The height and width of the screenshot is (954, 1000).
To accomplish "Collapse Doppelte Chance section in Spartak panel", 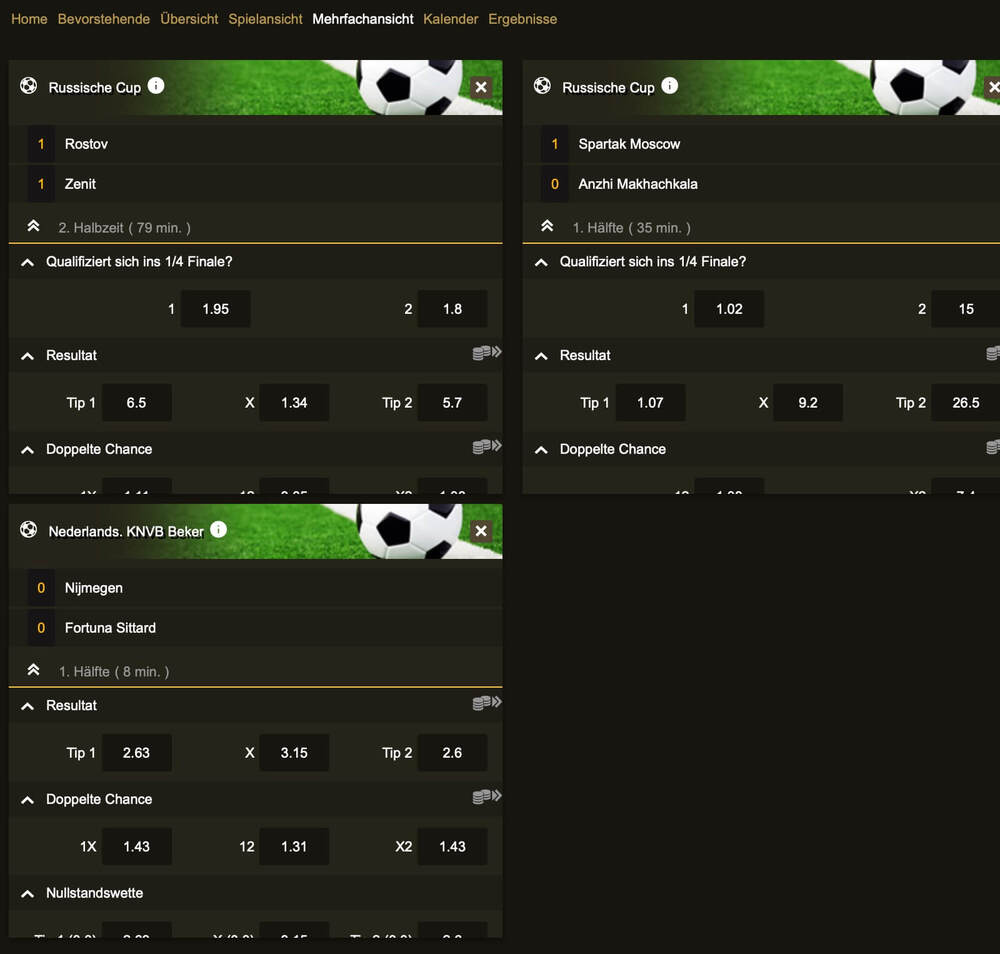I will (541, 450).
